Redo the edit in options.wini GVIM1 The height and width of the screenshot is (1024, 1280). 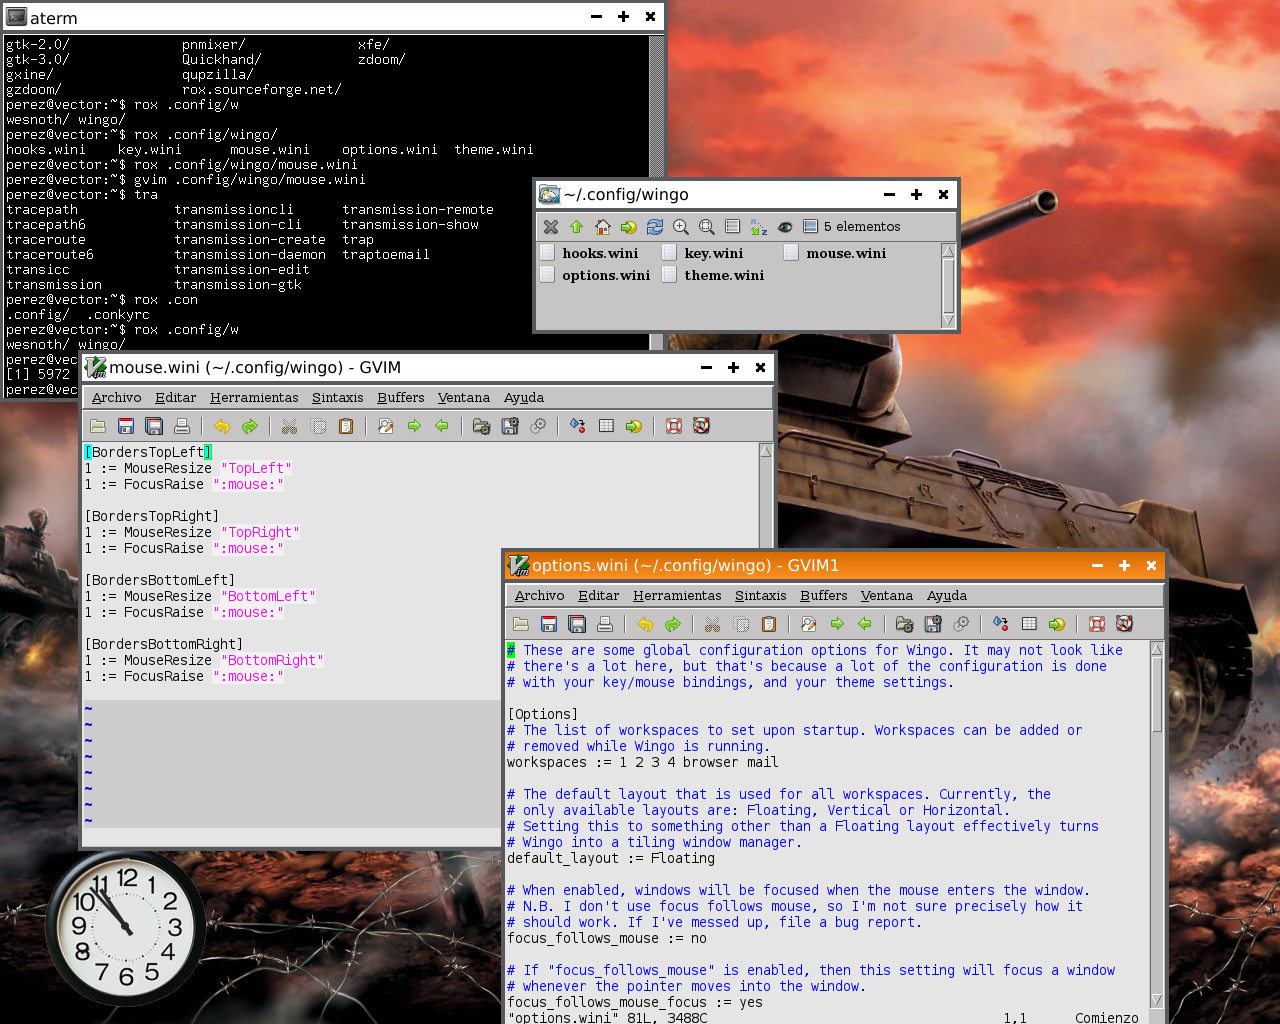673,624
